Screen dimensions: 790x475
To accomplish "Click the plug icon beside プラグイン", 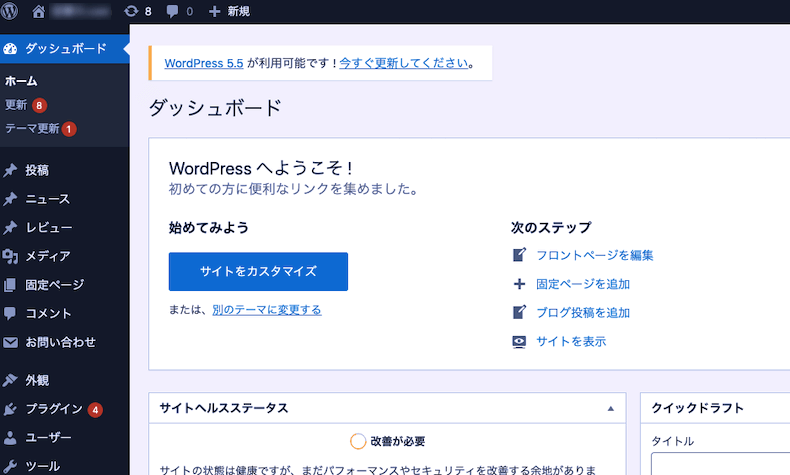I will [x=10, y=409].
